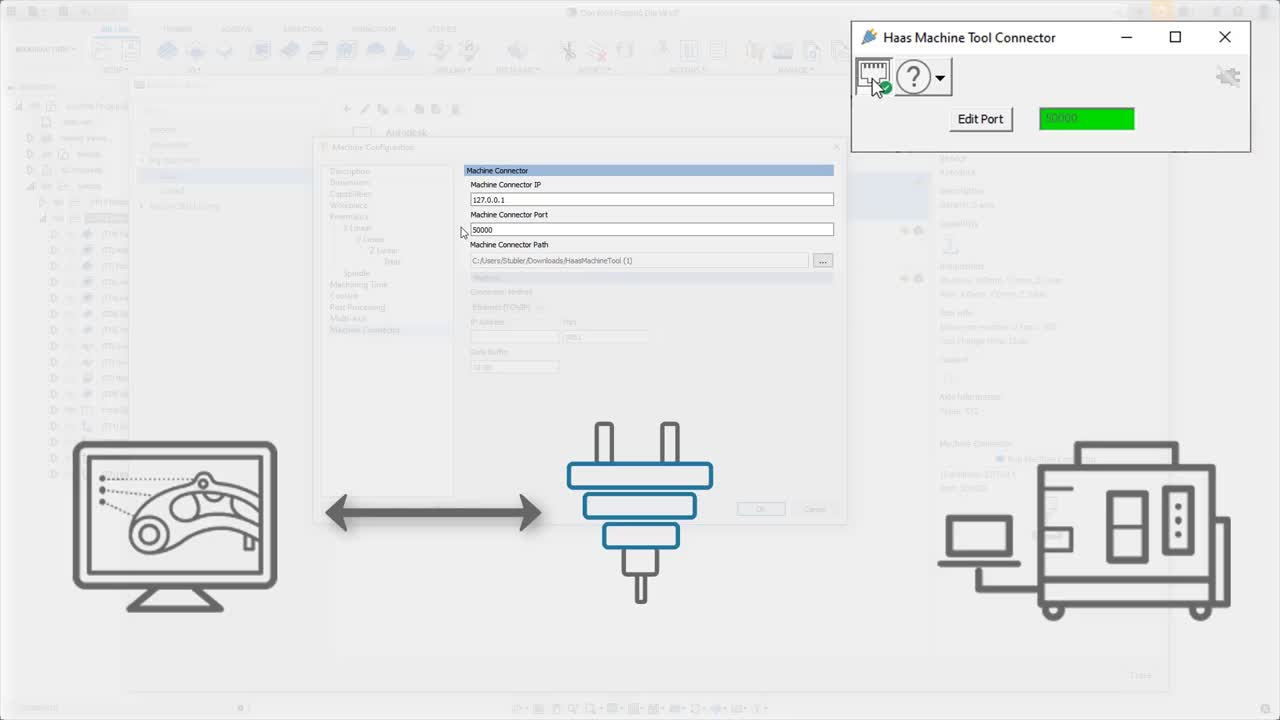
Task: Click OK in Machine Configuration dialog
Action: pos(761,509)
